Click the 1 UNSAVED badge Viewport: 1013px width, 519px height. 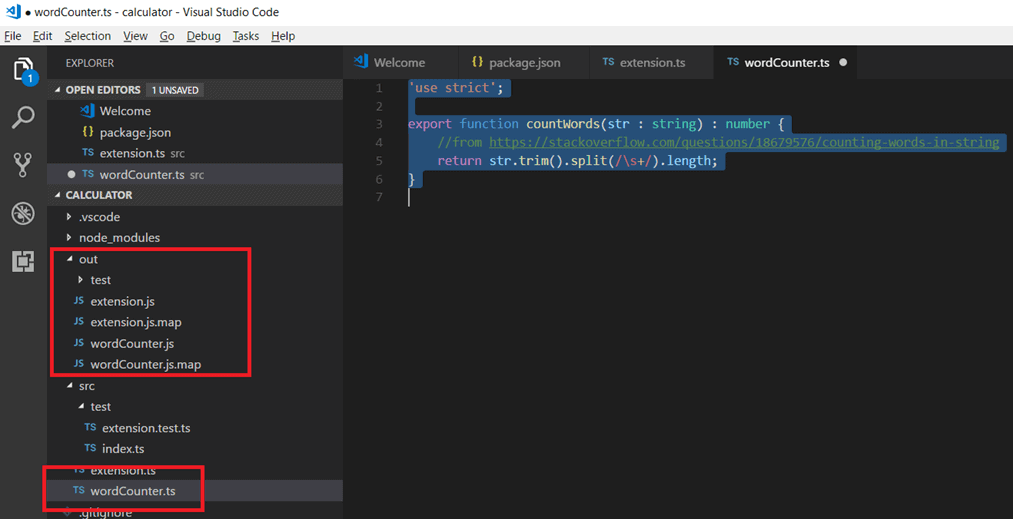[174, 90]
